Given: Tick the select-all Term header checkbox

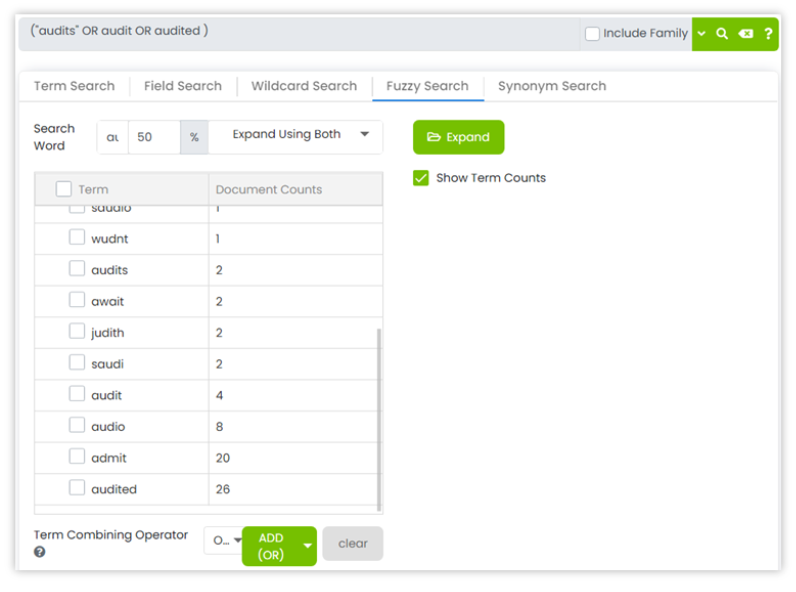Looking at the screenshot, I should (x=64, y=189).
